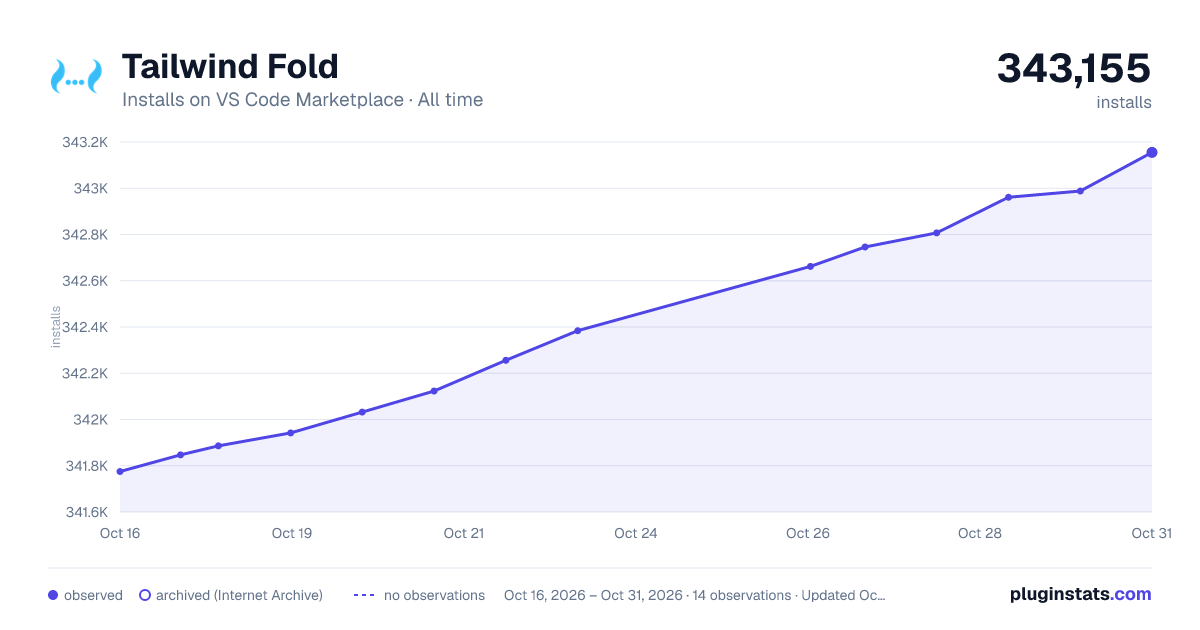Click the 342K y-axis label
Image resolution: width=1200 pixels, height=630 pixels.
click(91, 420)
